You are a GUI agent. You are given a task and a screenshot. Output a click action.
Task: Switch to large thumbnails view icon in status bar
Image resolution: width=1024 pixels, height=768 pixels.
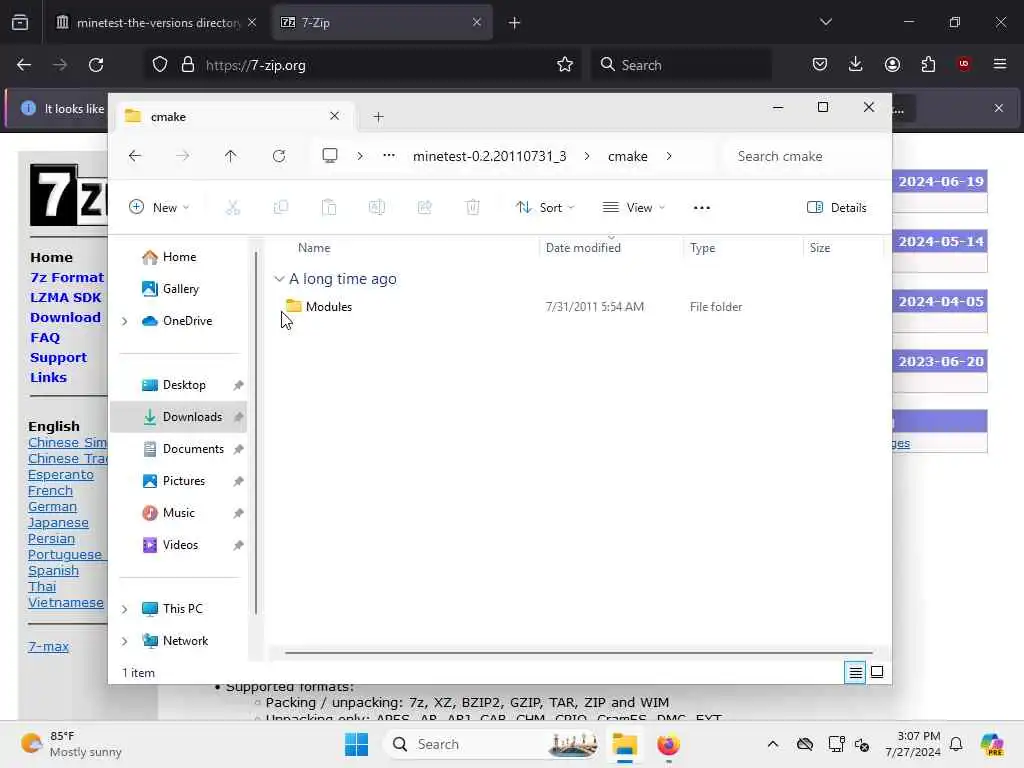[877, 672]
